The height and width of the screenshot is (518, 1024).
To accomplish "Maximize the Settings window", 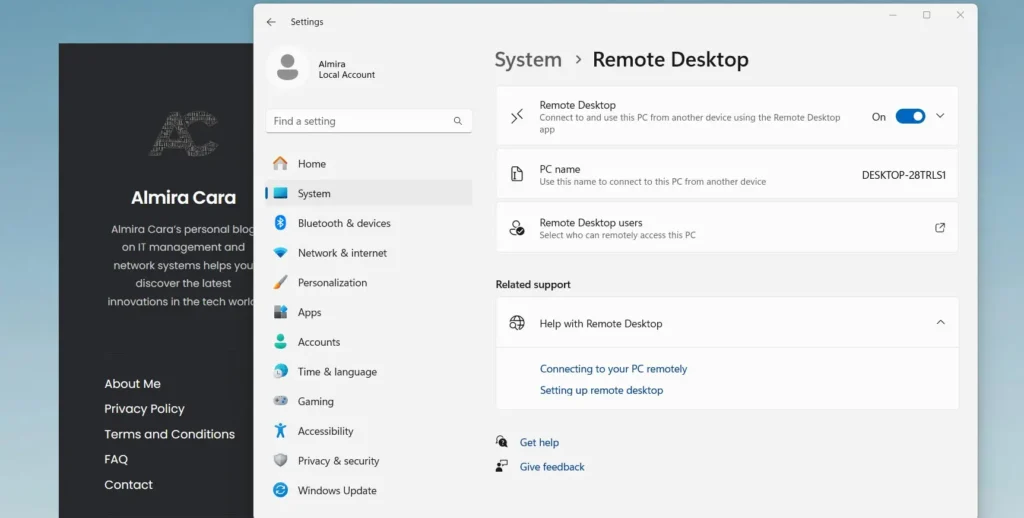I will click(x=926, y=15).
